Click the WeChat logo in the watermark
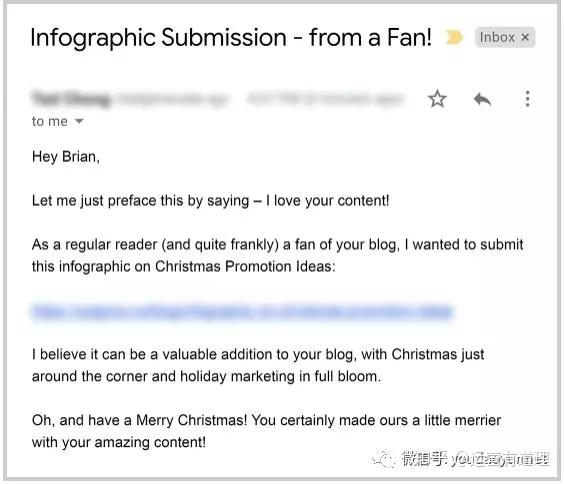 pyautogui.click(x=385, y=459)
